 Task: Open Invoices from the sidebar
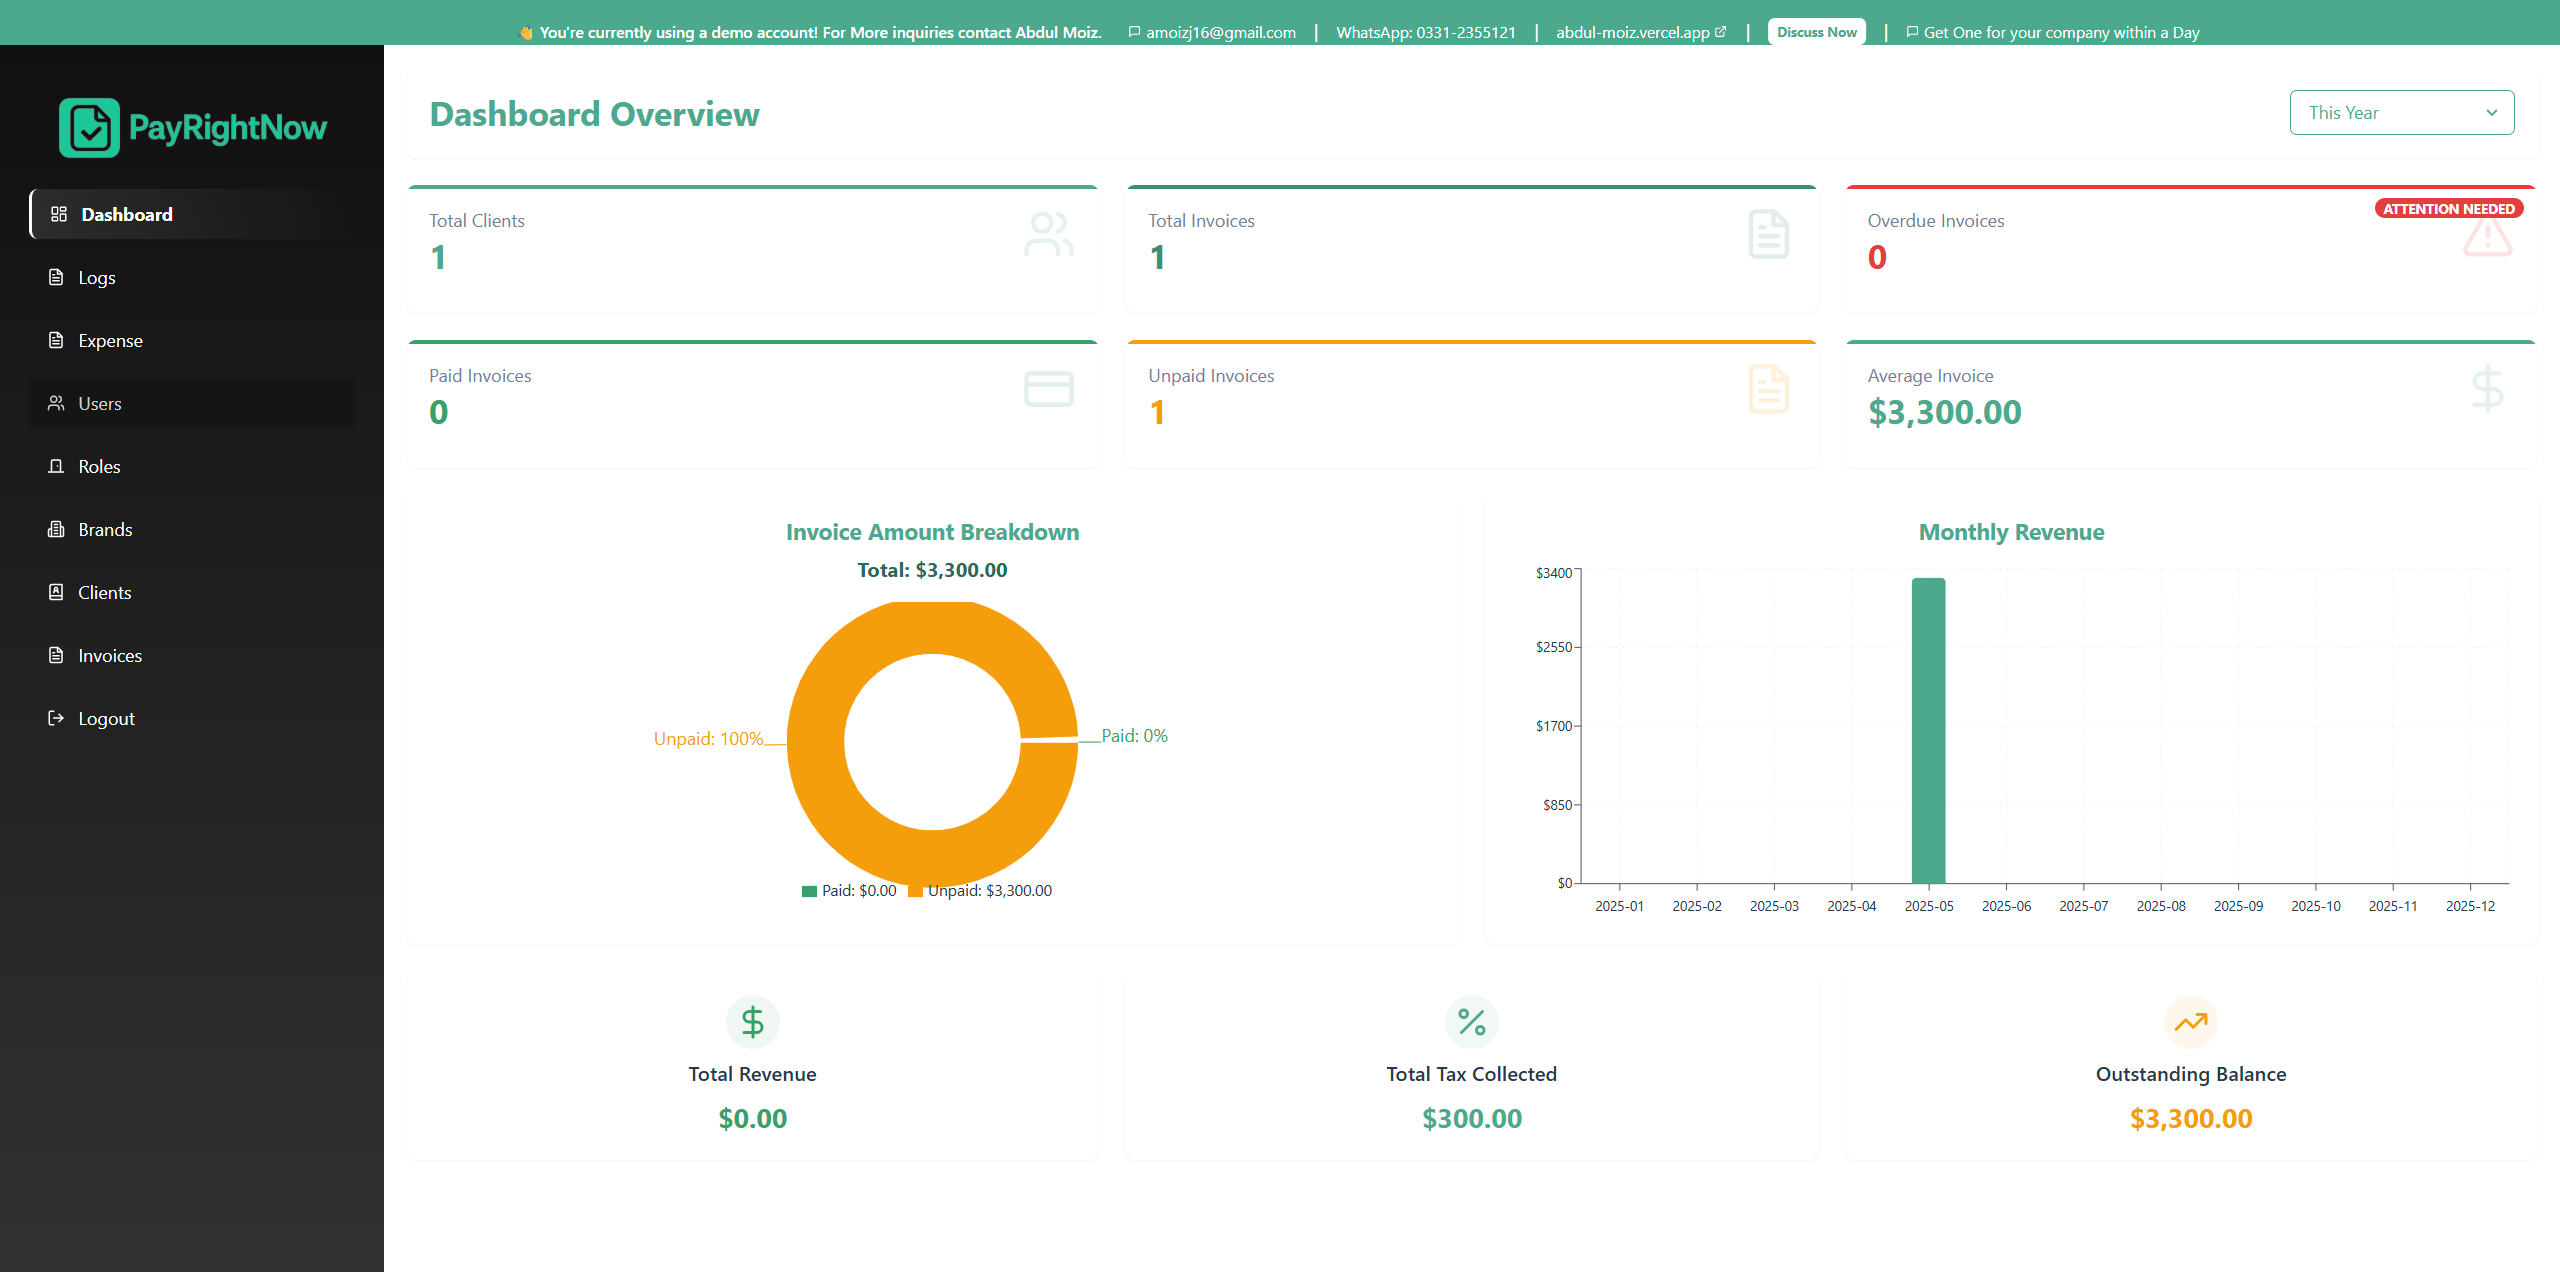tap(110, 656)
